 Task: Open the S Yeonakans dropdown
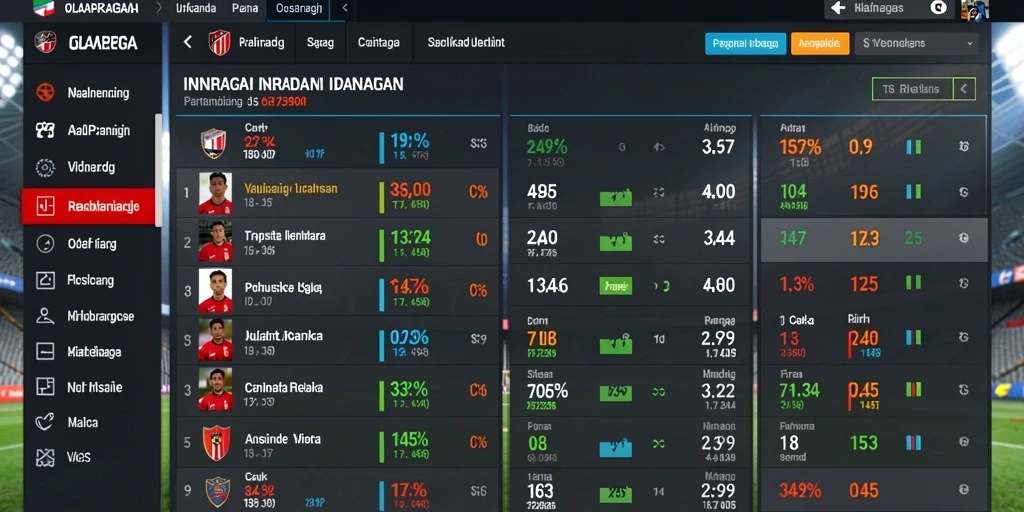[x=917, y=44]
